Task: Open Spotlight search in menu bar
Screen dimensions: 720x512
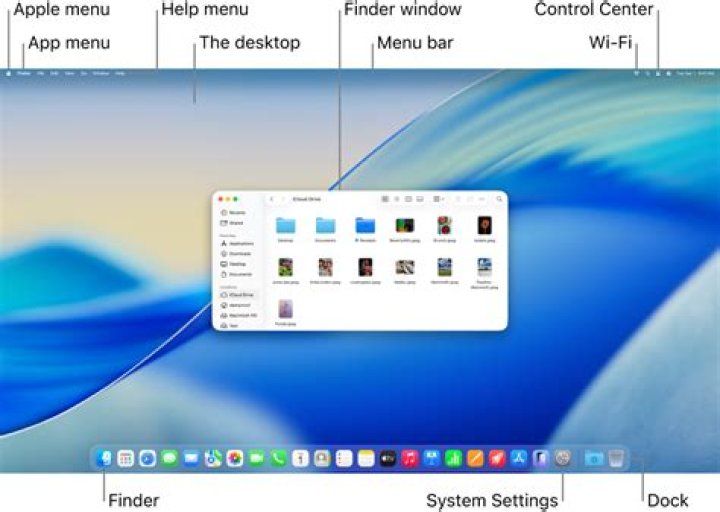Action: (647, 73)
